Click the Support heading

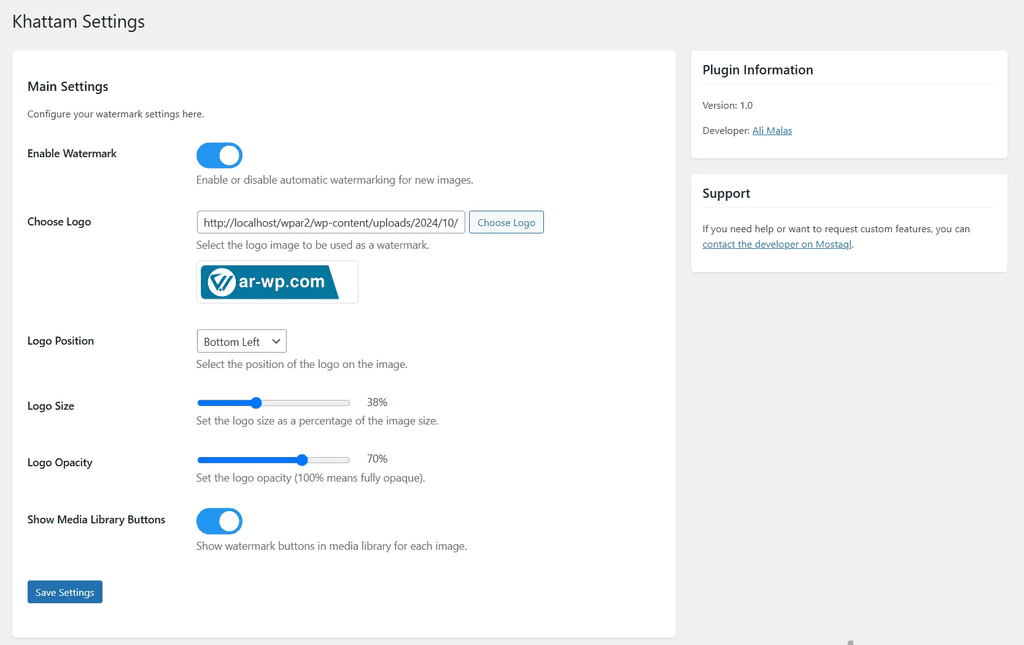point(726,193)
